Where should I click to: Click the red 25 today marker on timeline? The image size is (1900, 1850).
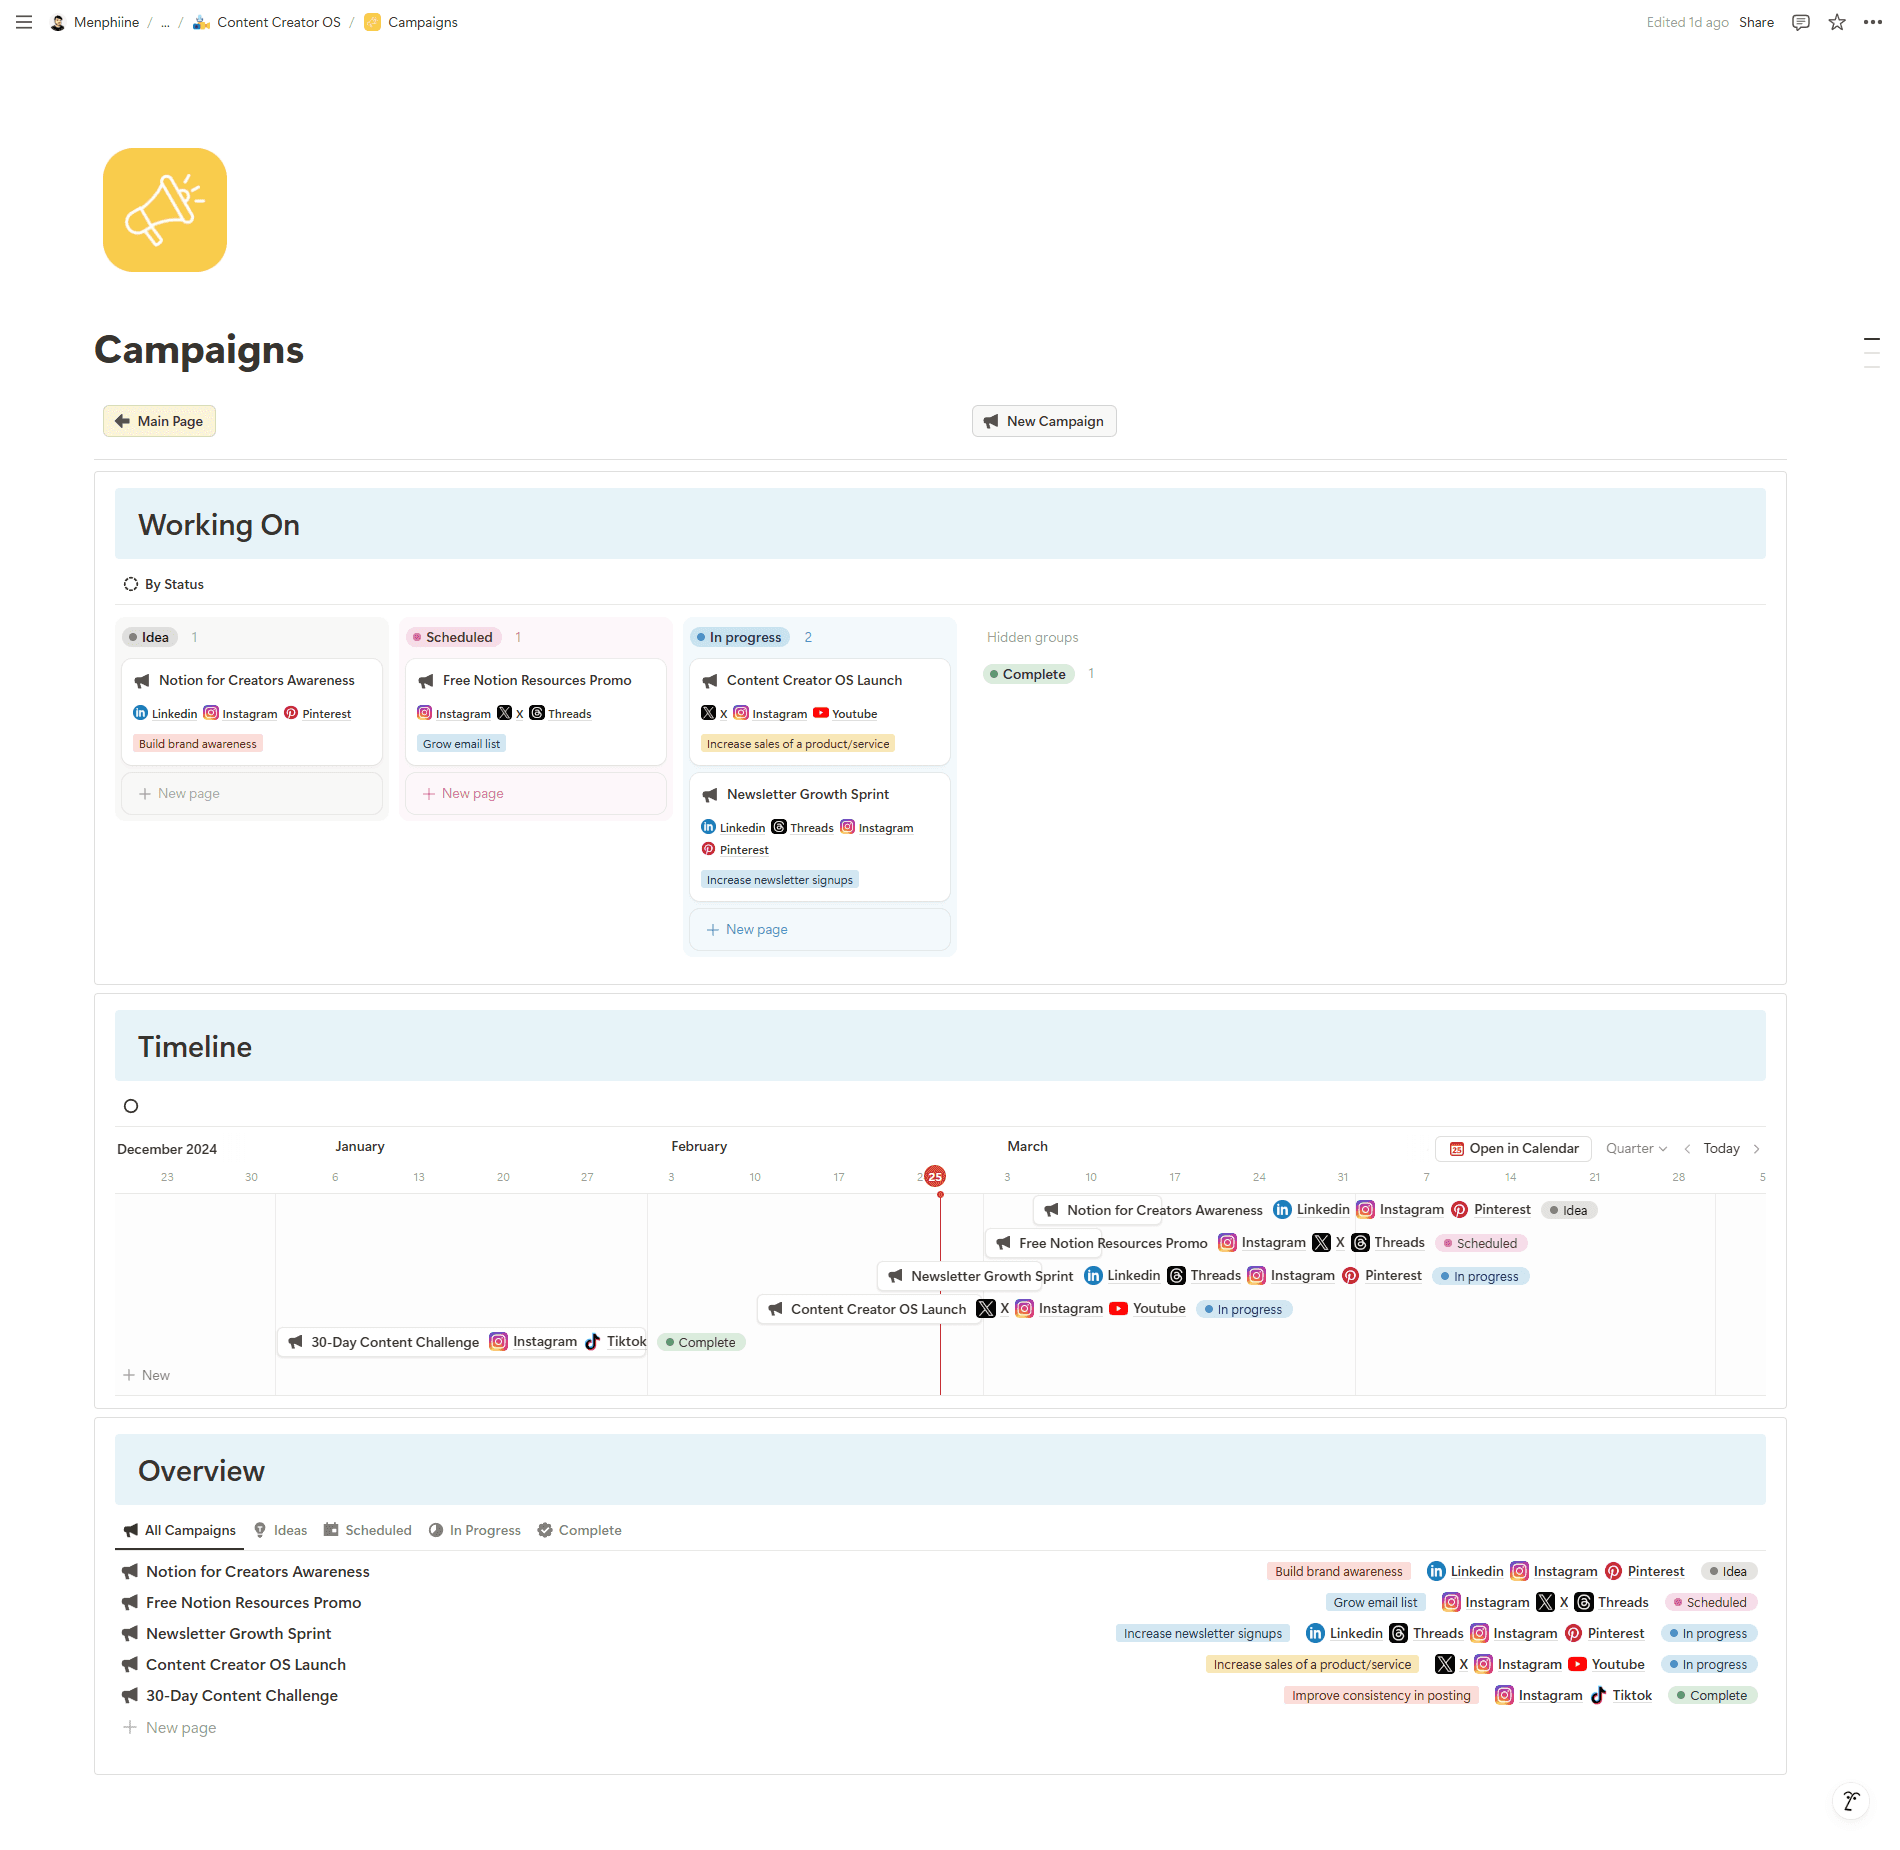coord(935,1177)
